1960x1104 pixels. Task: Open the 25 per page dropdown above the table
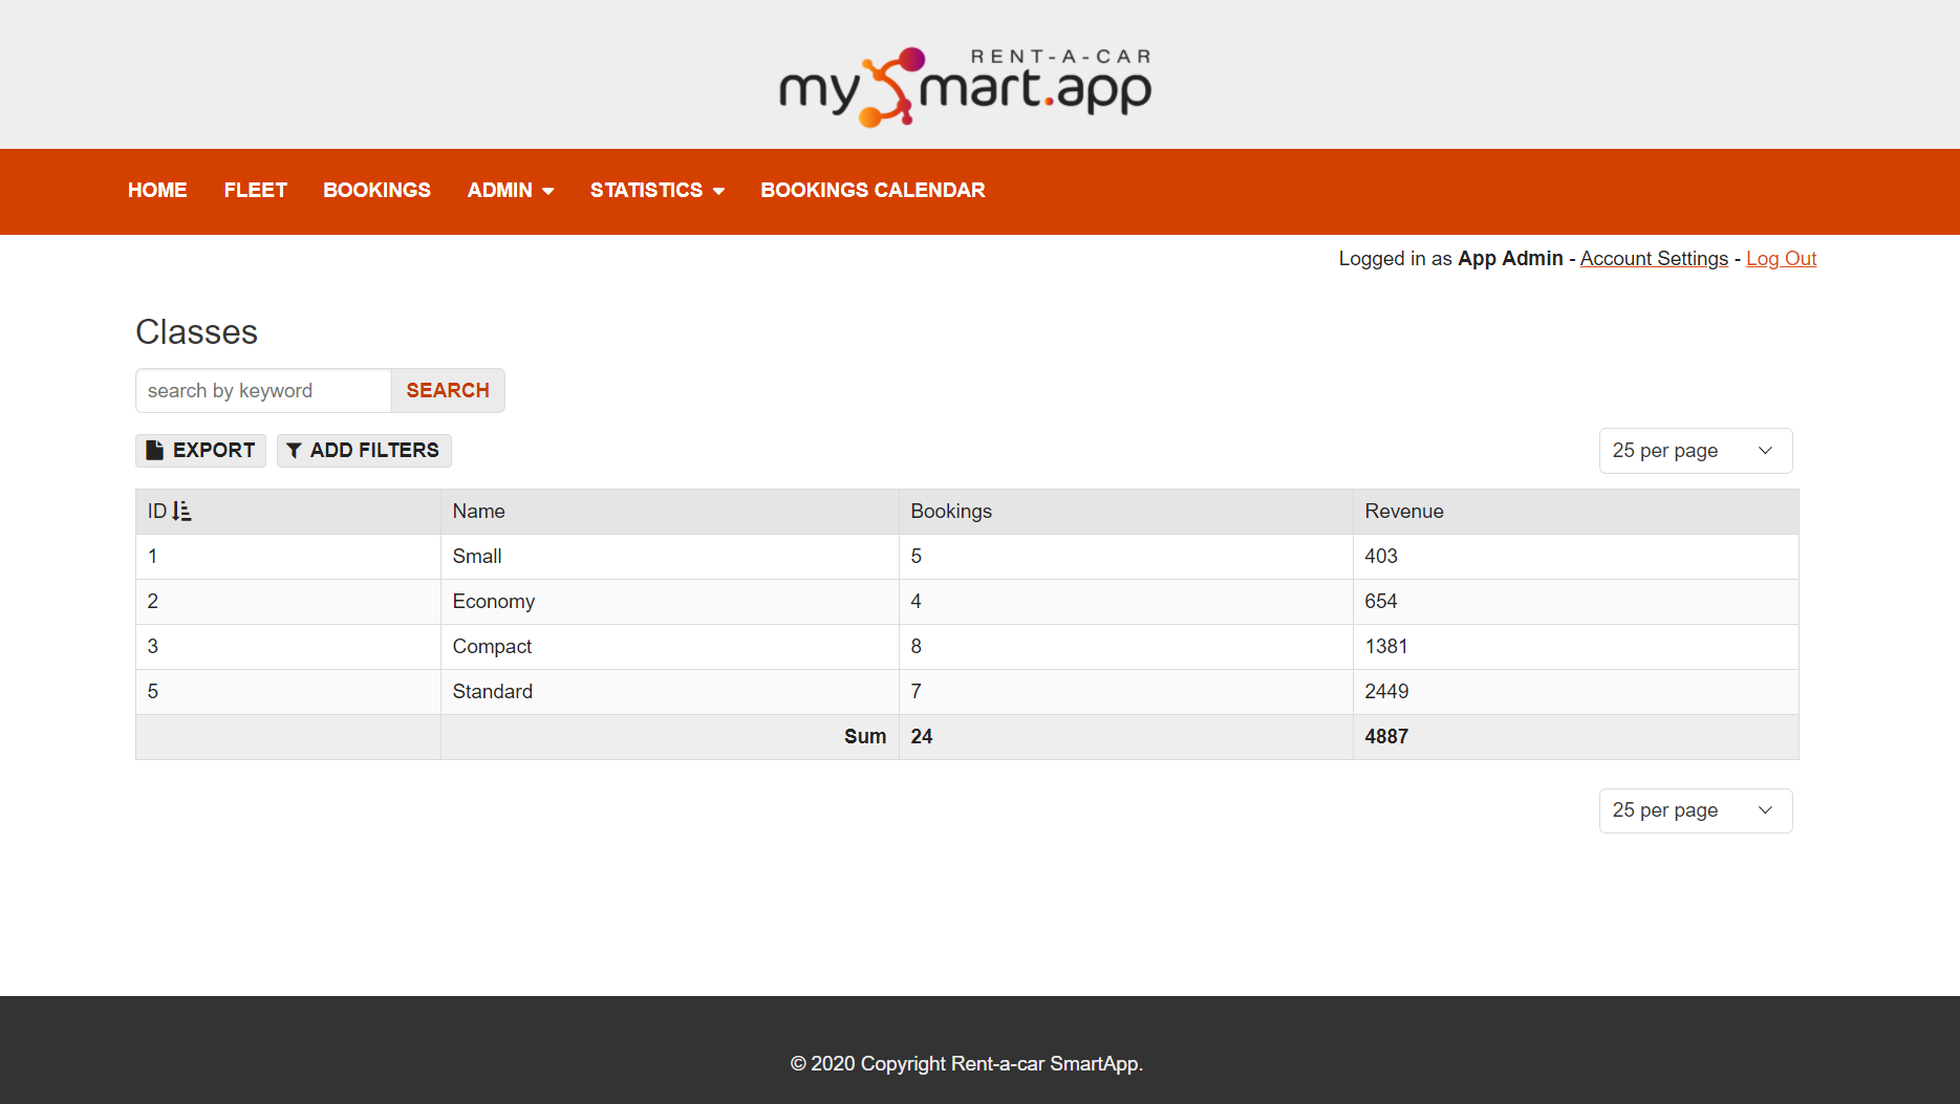tap(1694, 450)
